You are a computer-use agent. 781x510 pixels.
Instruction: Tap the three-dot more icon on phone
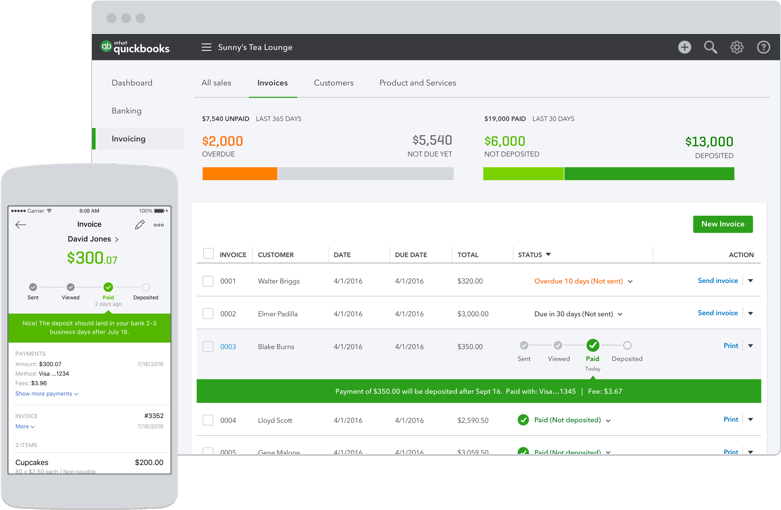click(x=158, y=225)
